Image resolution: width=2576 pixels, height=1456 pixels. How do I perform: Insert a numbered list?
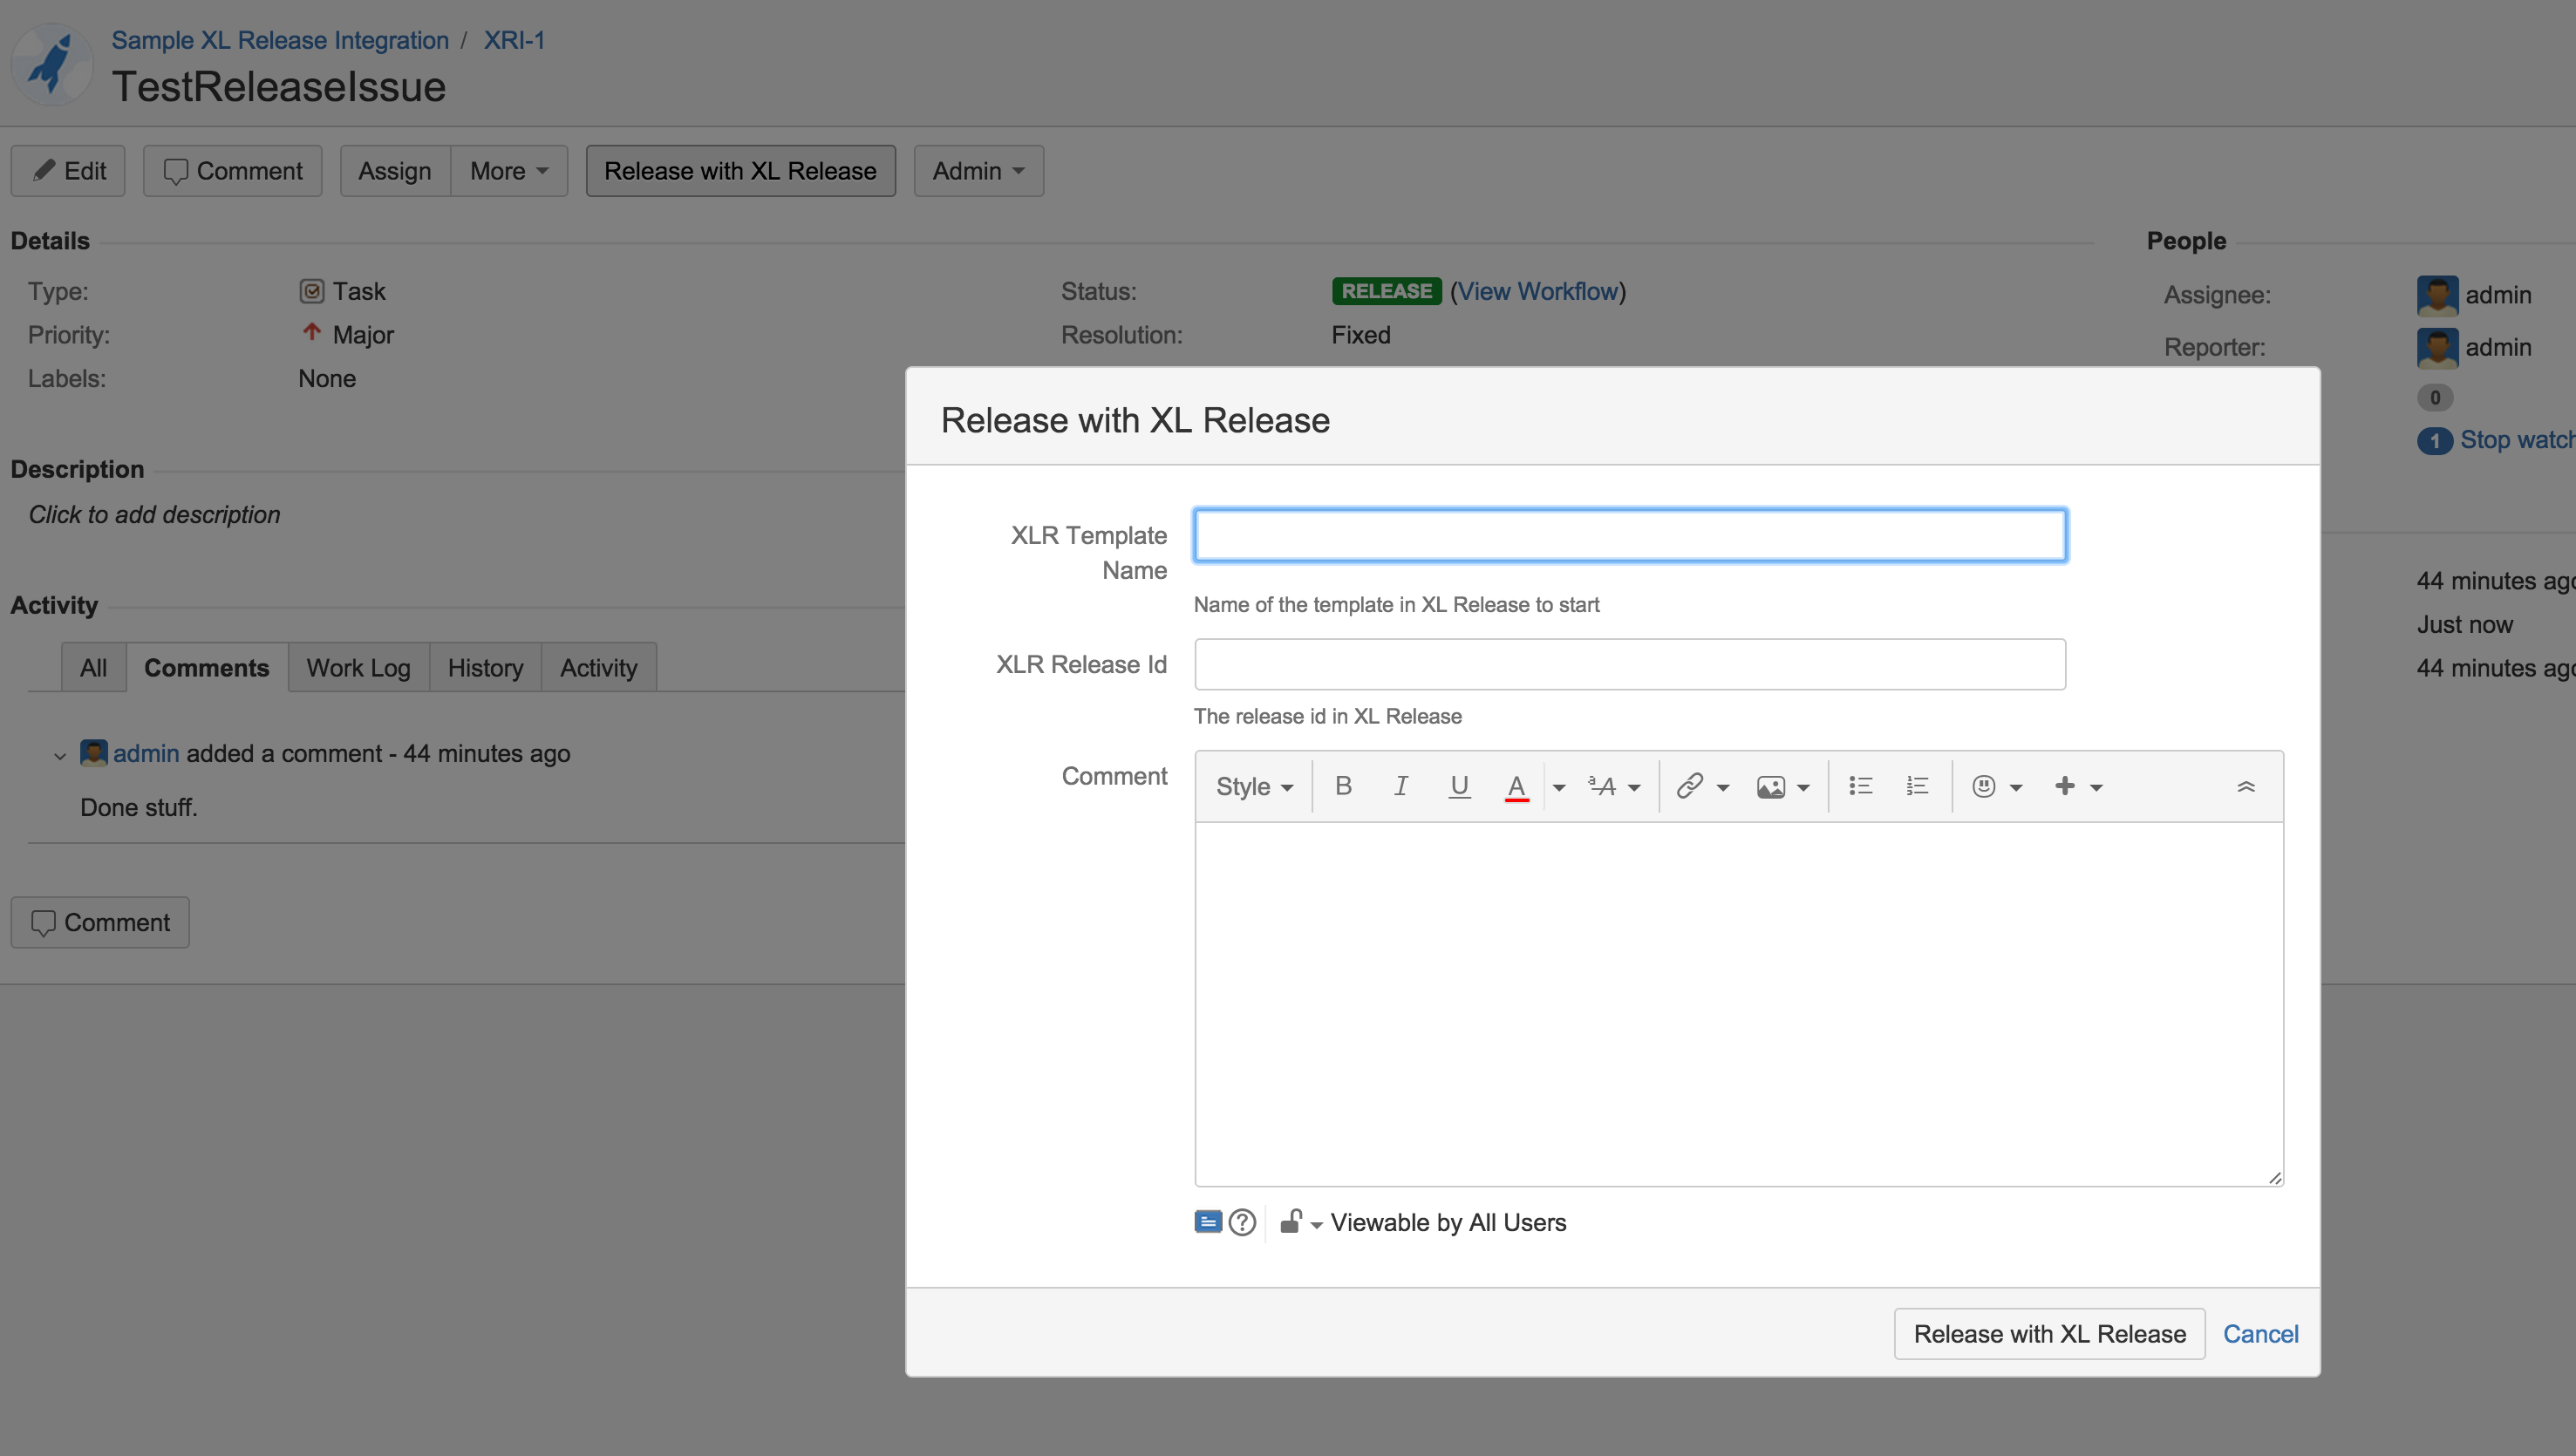pyautogui.click(x=1917, y=786)
